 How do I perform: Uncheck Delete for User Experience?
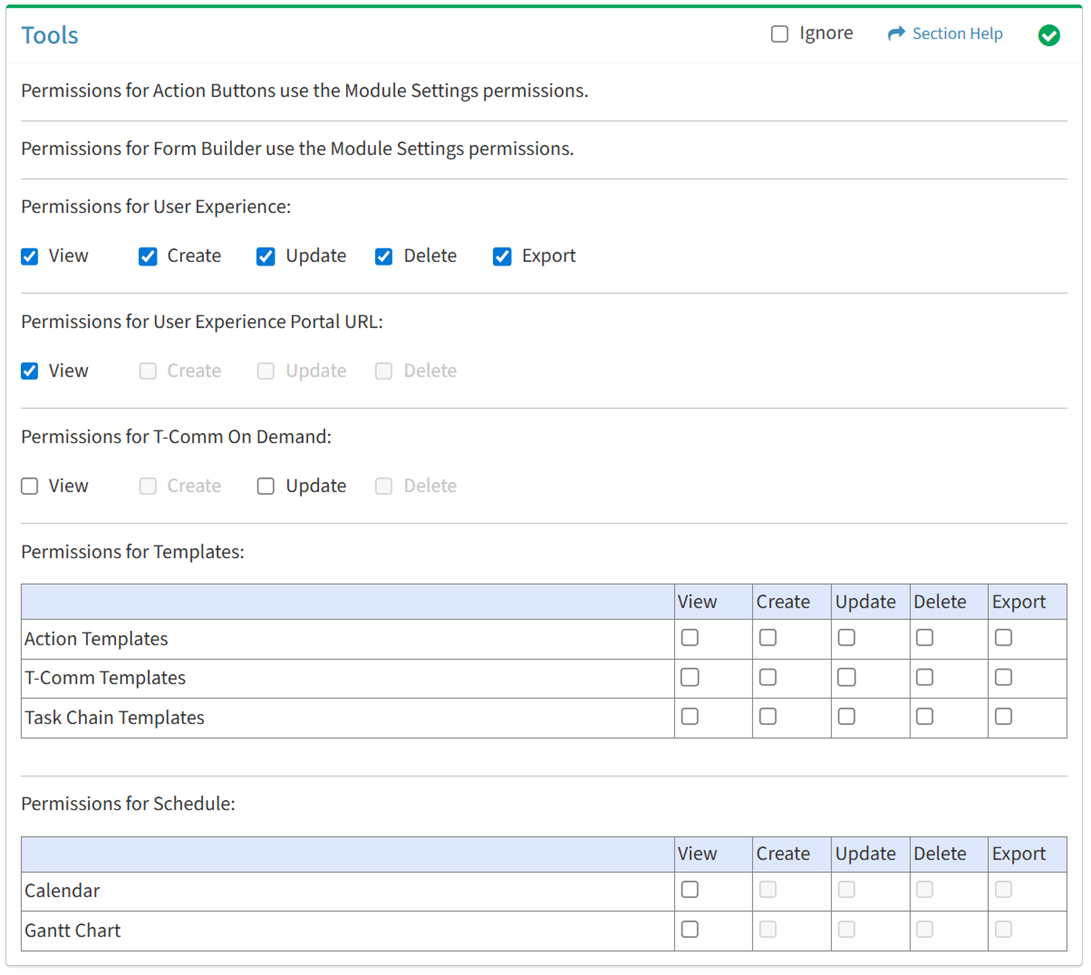(384, 257)
